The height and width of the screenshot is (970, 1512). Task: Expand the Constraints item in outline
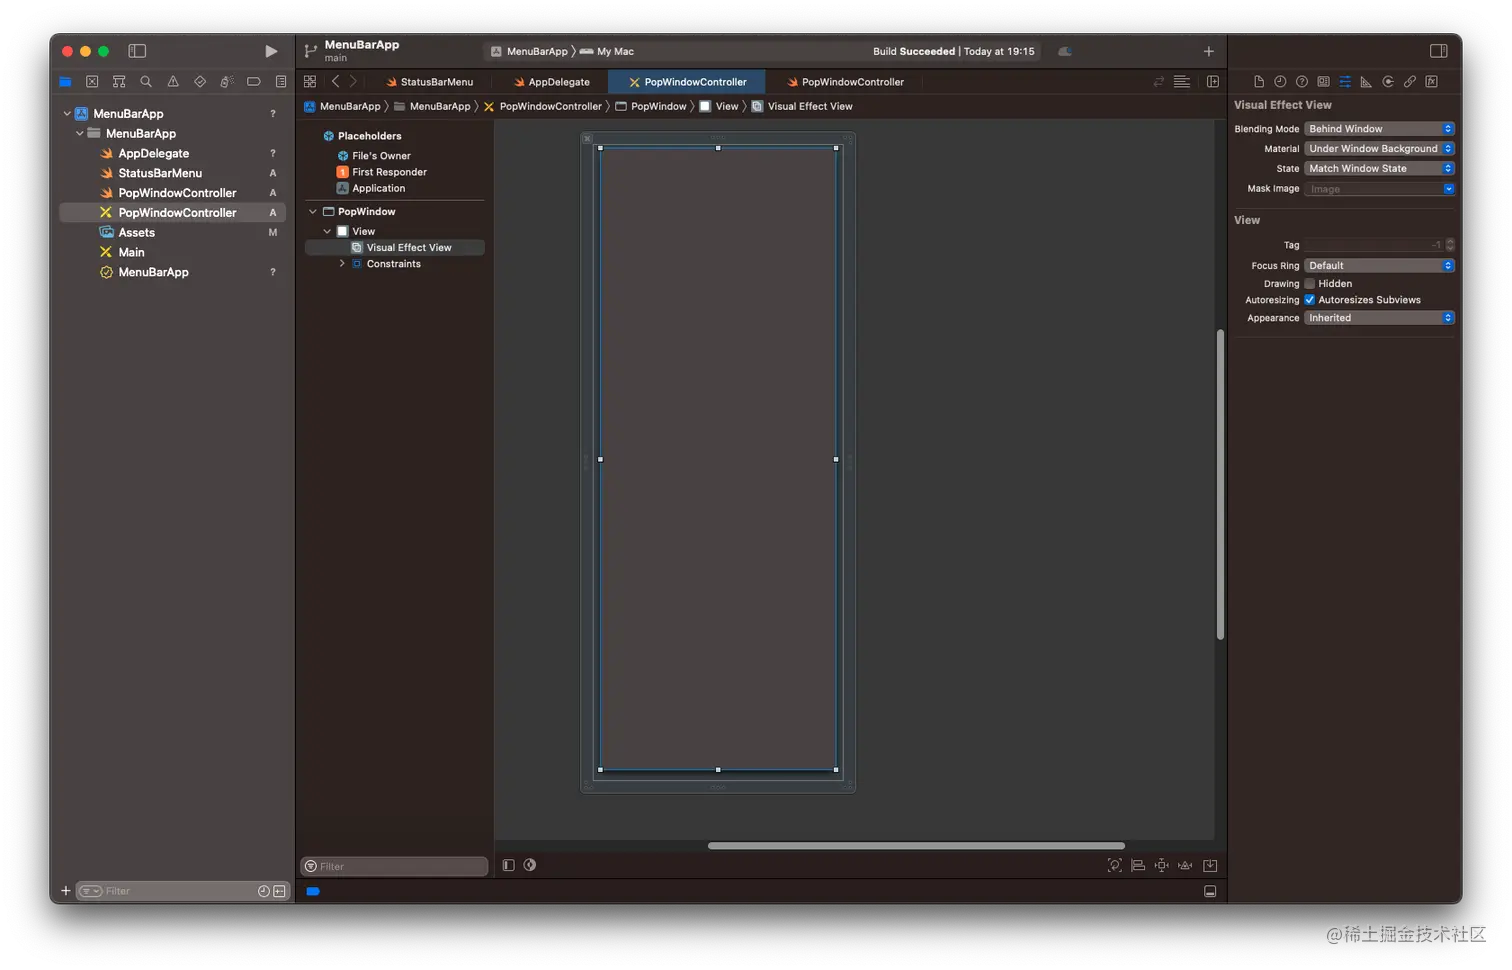tap(342, 264)
